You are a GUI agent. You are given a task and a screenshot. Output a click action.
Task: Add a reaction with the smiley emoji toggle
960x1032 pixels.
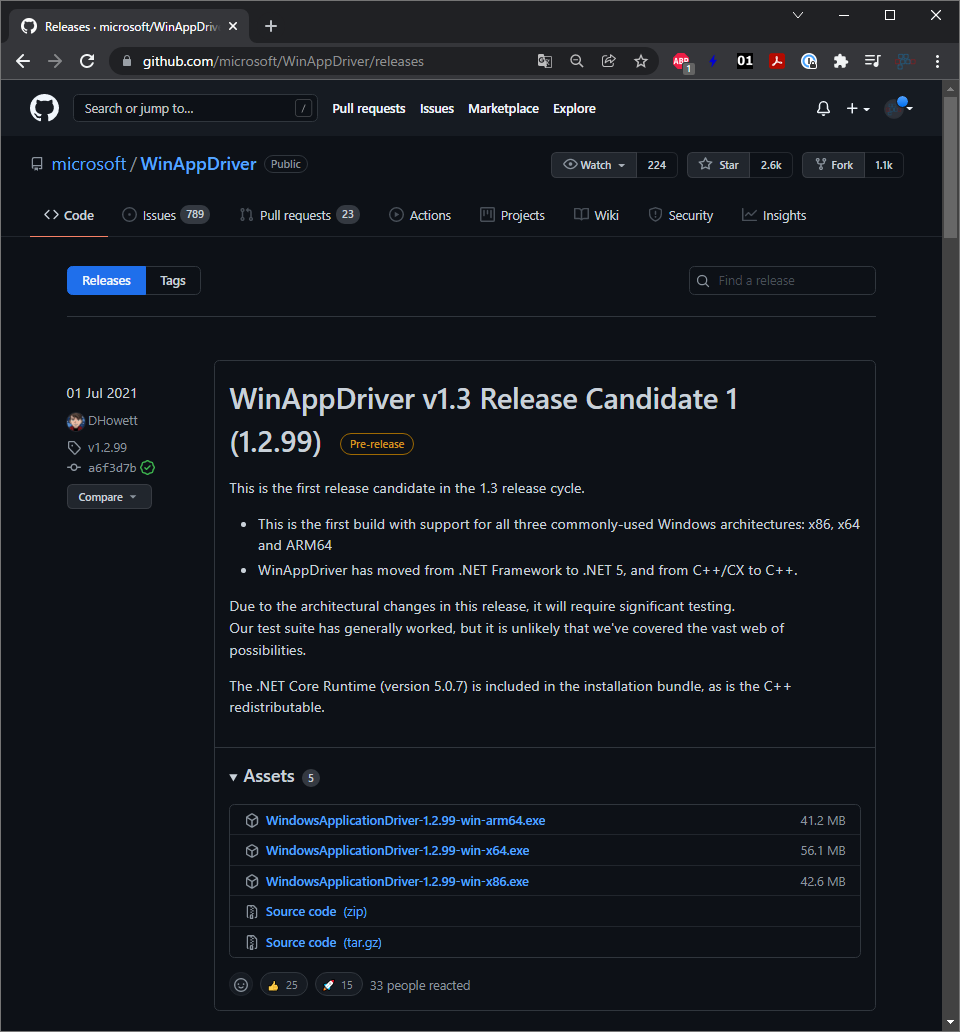(x=240, y=984)
